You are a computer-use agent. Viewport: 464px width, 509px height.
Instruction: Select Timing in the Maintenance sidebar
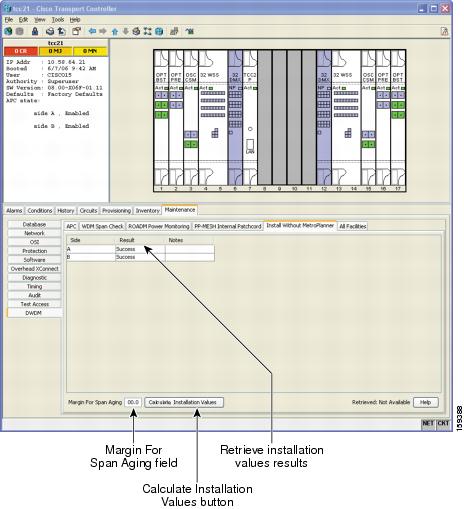34,287
